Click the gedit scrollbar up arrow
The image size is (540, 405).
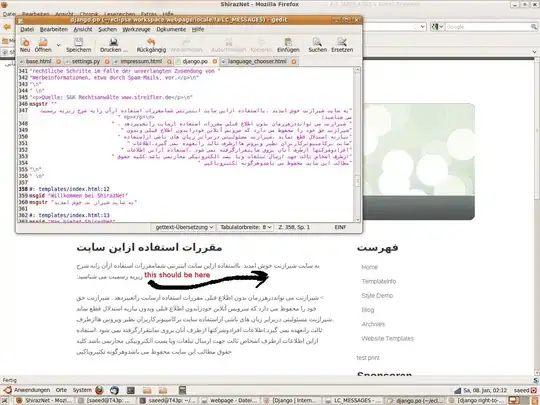coord(357,70)
